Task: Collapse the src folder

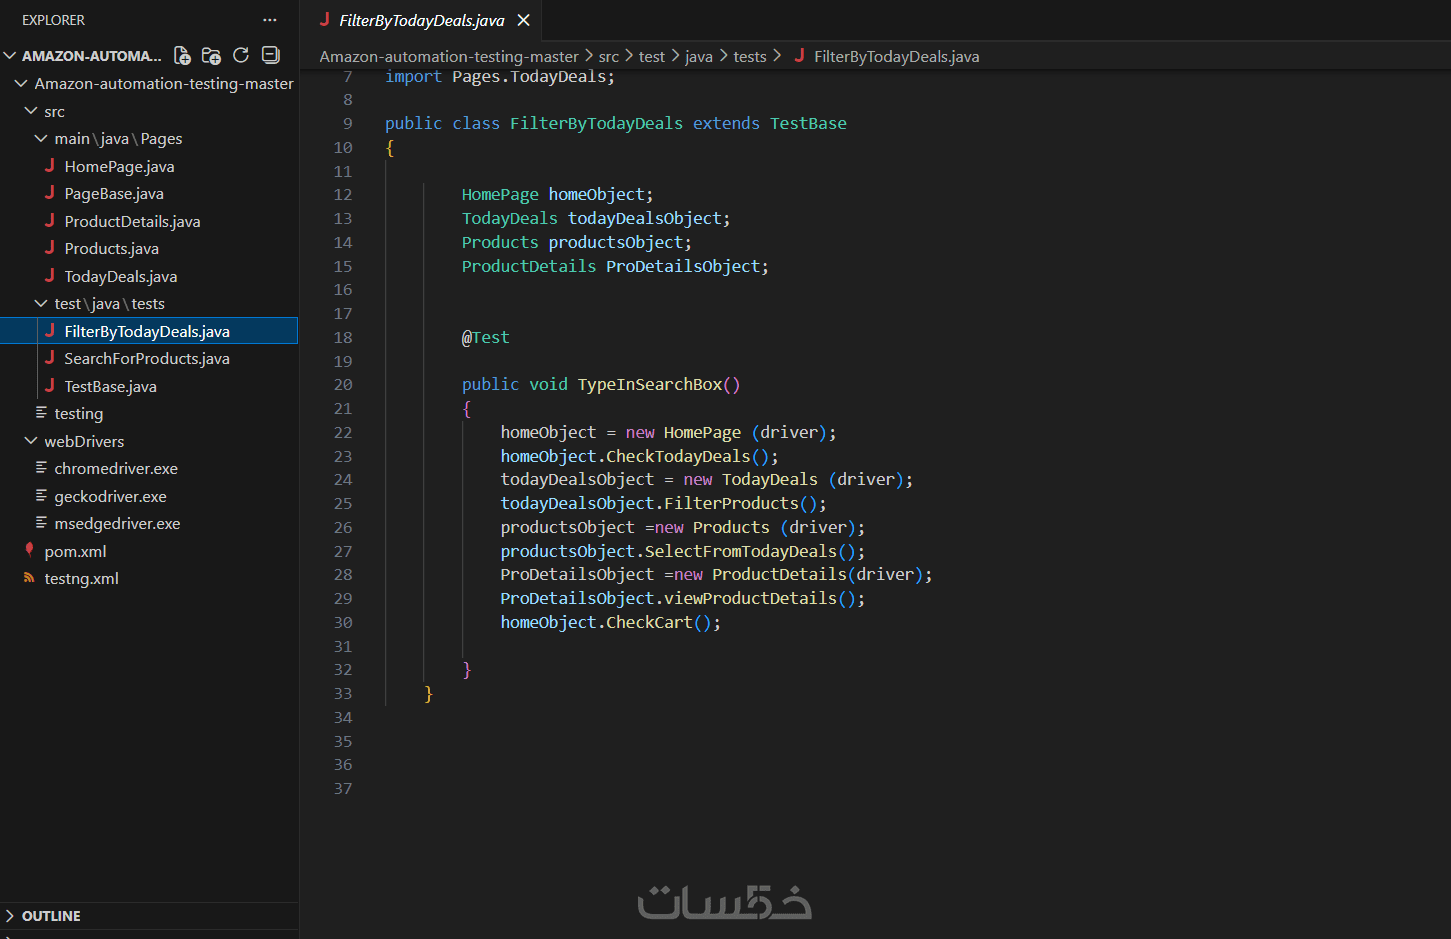Action: click(x=31, y=111)
